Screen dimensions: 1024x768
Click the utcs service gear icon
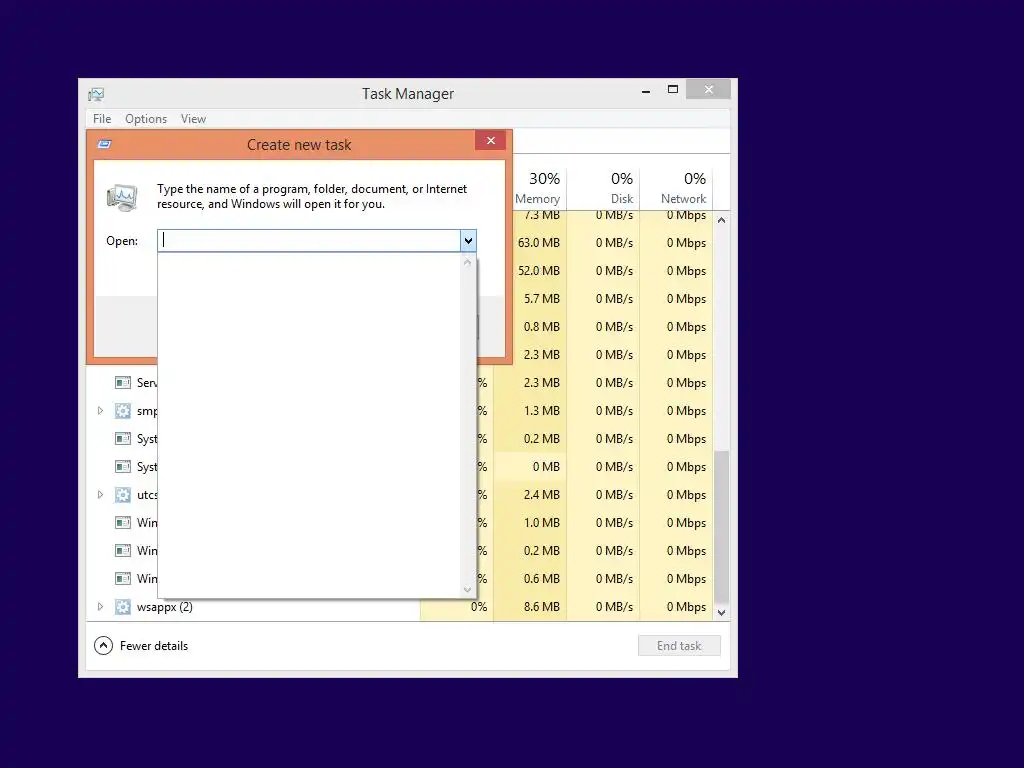(123, 494)
